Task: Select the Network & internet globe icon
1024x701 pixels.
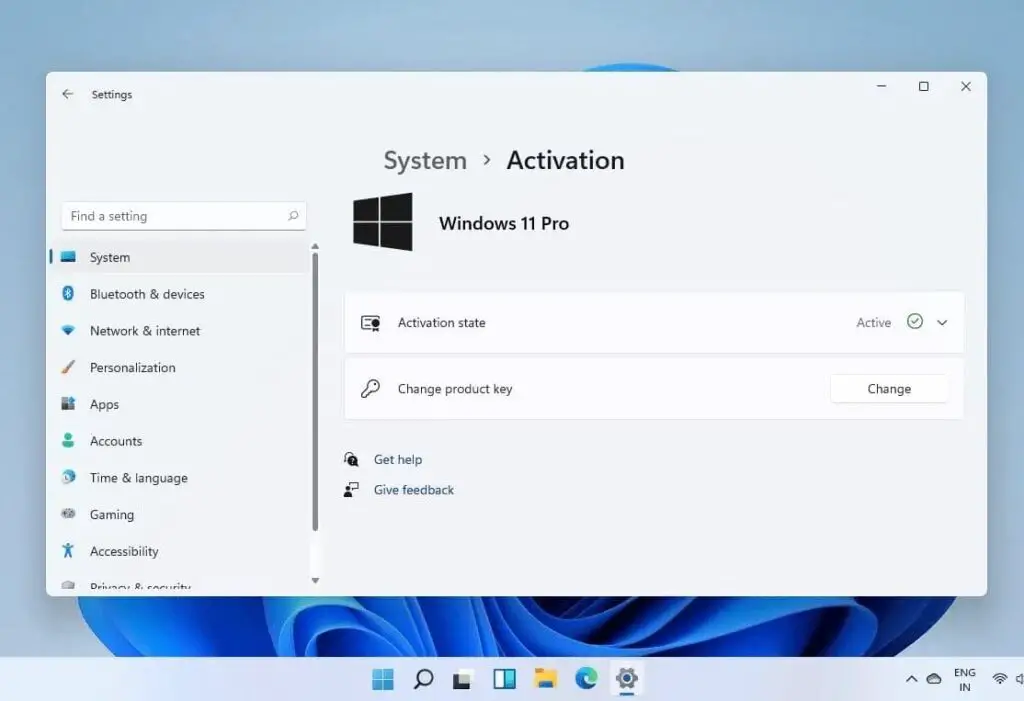Action: [68, 331]
